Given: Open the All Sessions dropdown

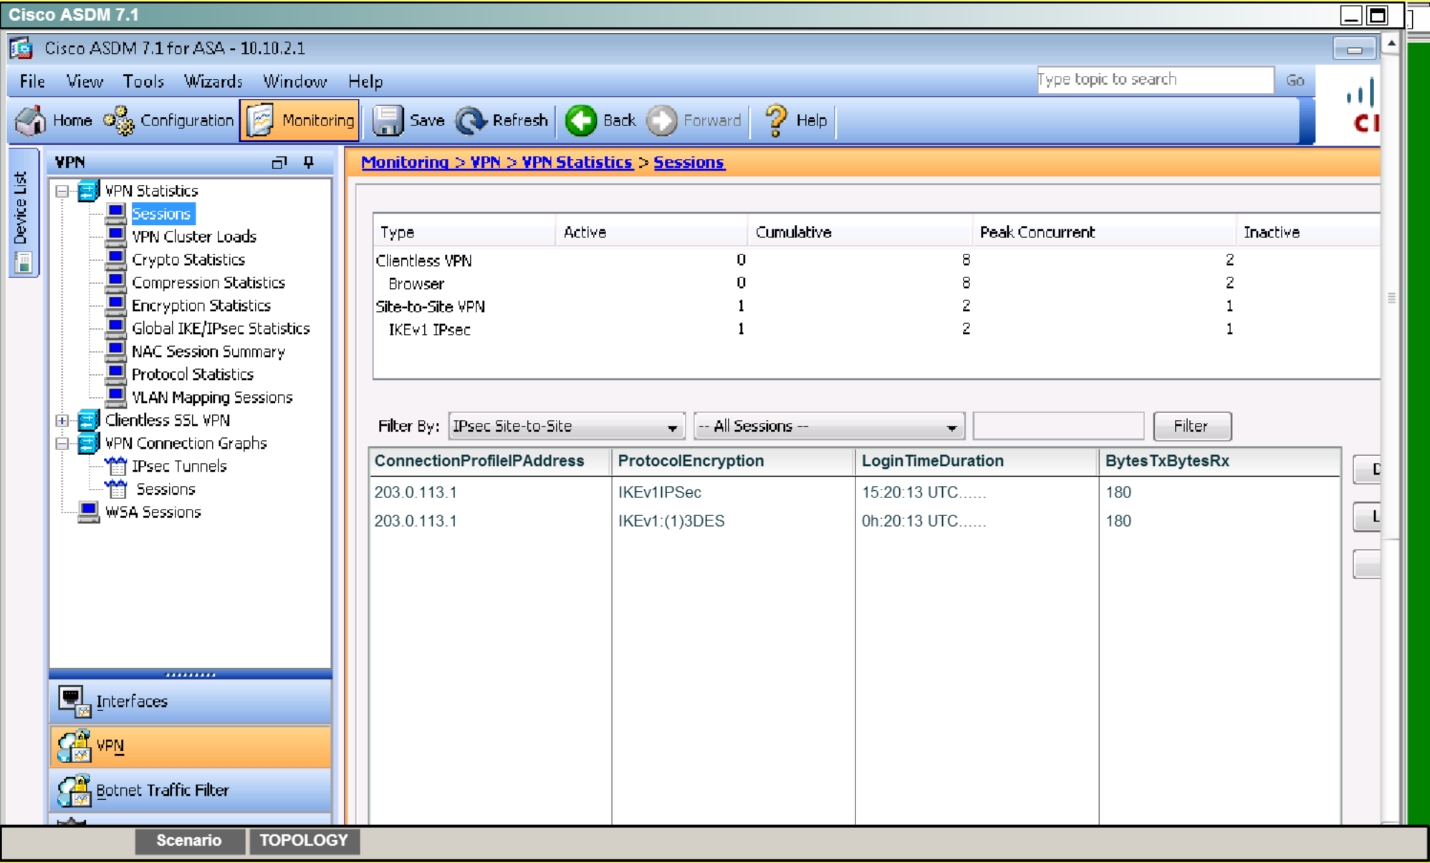Looking at the screenshot, I should tap(951, 427).
